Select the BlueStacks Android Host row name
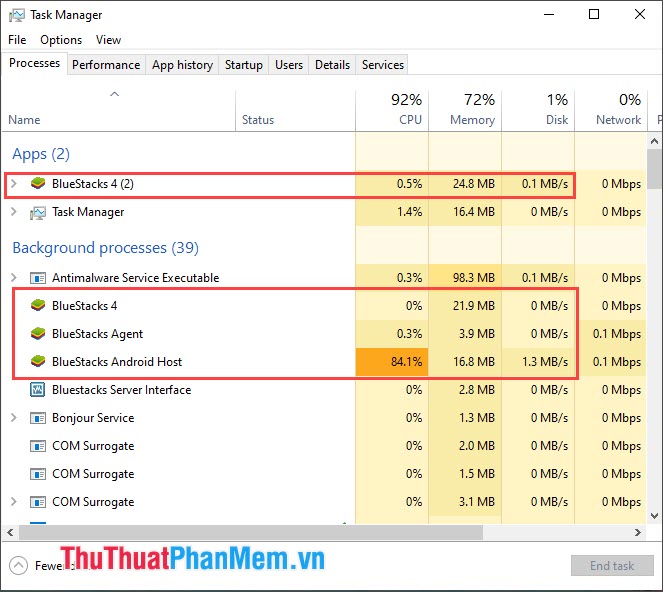The image size is (663, 592). (x=117, y=362)
